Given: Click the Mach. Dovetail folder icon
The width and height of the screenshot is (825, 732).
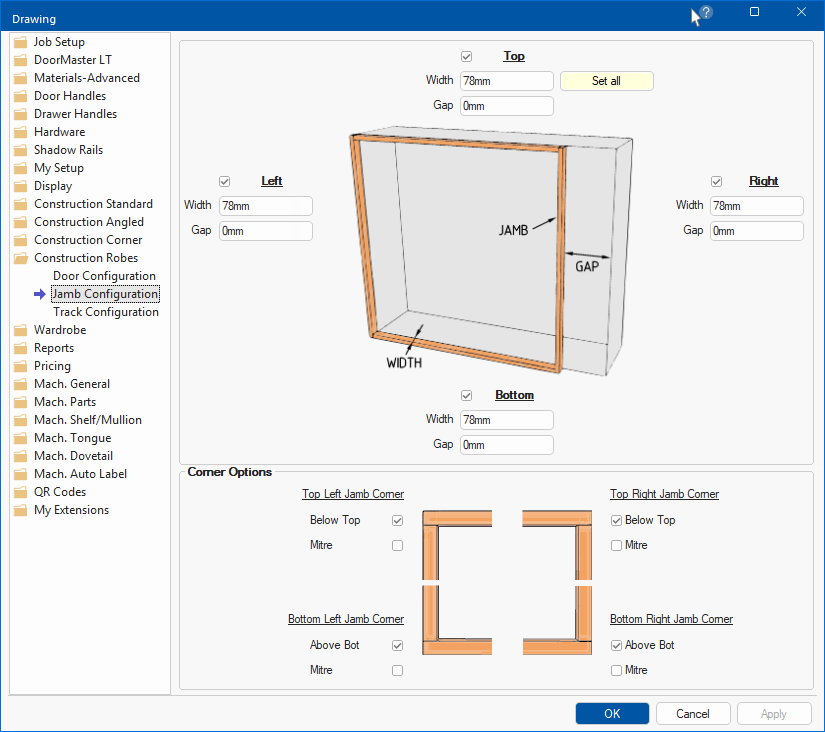Looking at the screenshot, I should (21, 456).
